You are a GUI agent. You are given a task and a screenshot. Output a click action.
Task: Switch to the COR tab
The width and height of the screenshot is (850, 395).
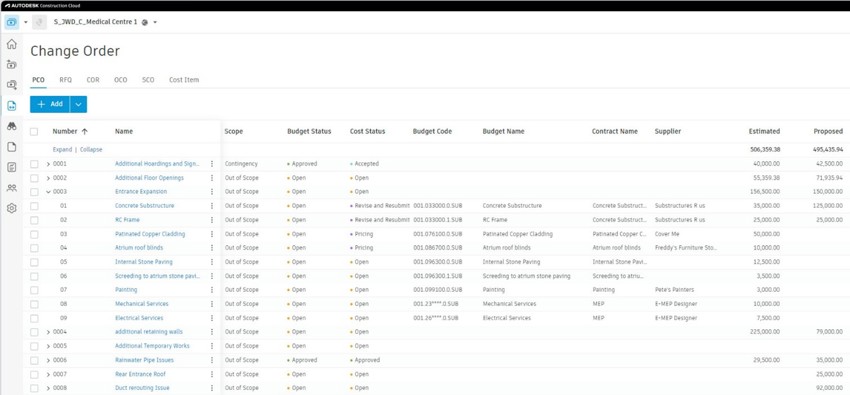[x=93, y=80]
